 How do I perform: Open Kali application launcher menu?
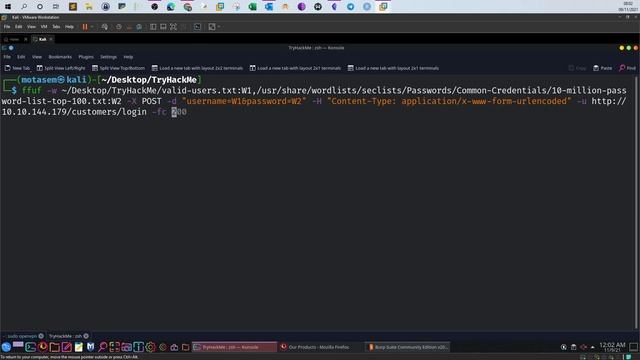pyautogui.click(x=6, y=347)
